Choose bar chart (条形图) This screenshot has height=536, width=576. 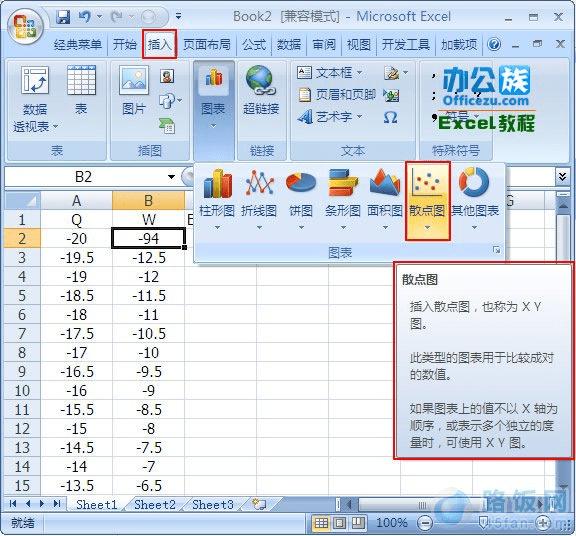[x=343, y=199]
